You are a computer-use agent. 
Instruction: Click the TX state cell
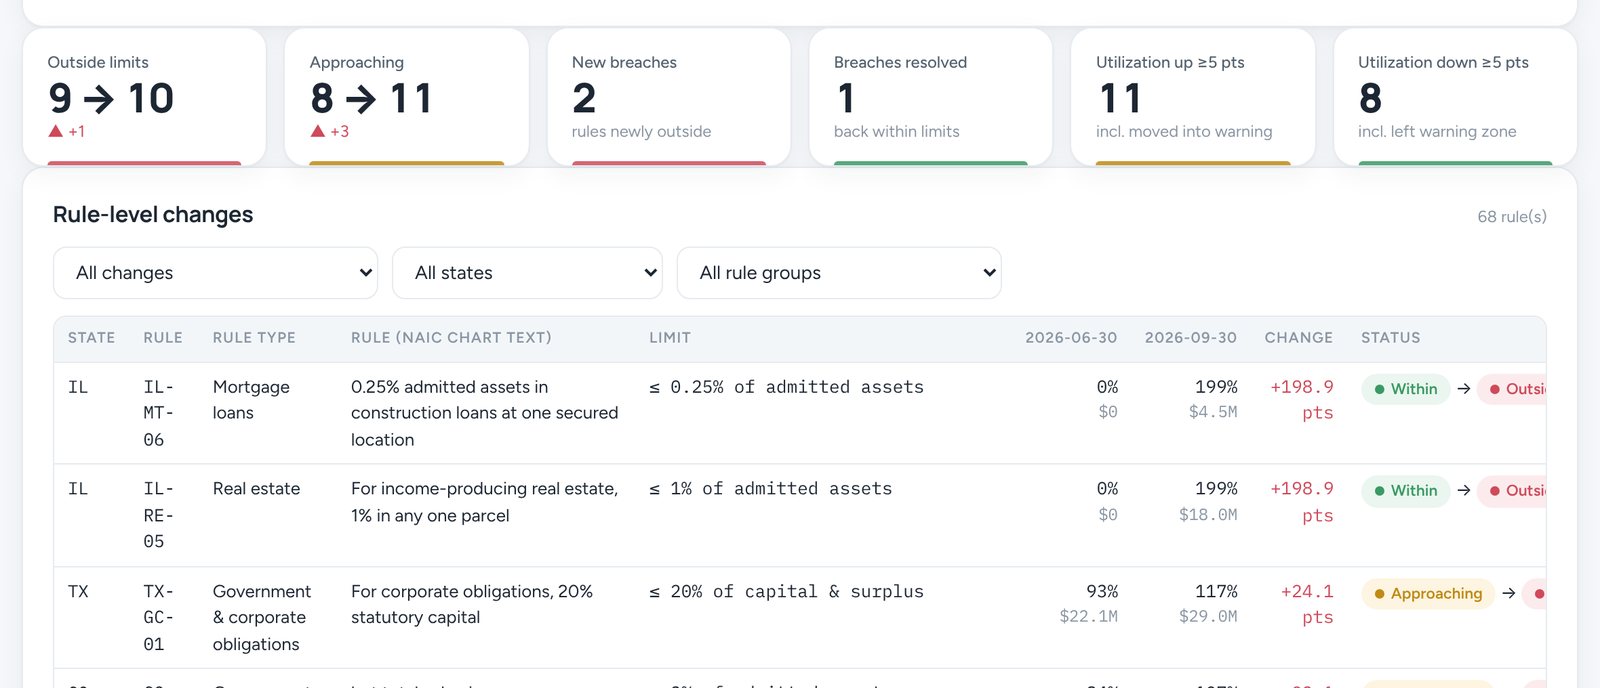pyautogui.click(x=78, y=592)
